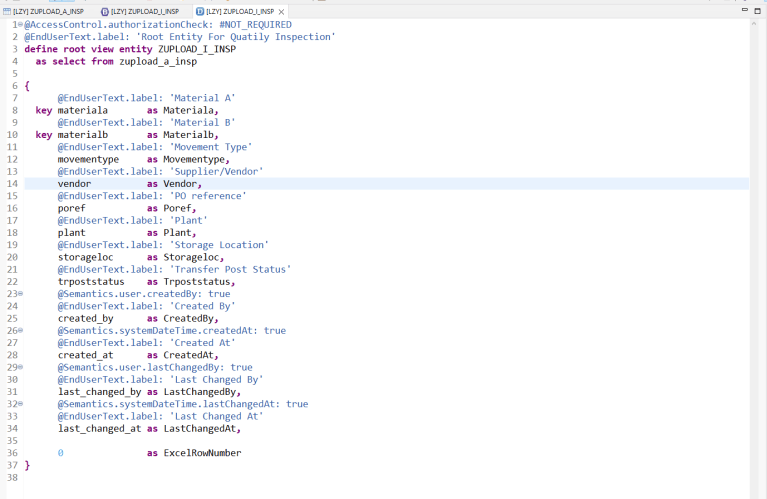Toggle the lastChangedBy fold marker at line 29
The image size is (767, 499).
tap(20, 368)
